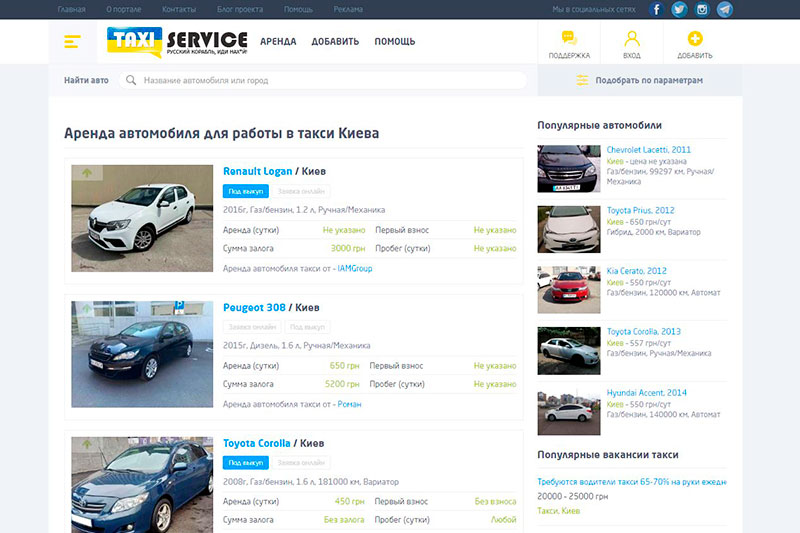
Task: Open Подобрать по параметрам filter panel
Action: [x=640, y=80]
